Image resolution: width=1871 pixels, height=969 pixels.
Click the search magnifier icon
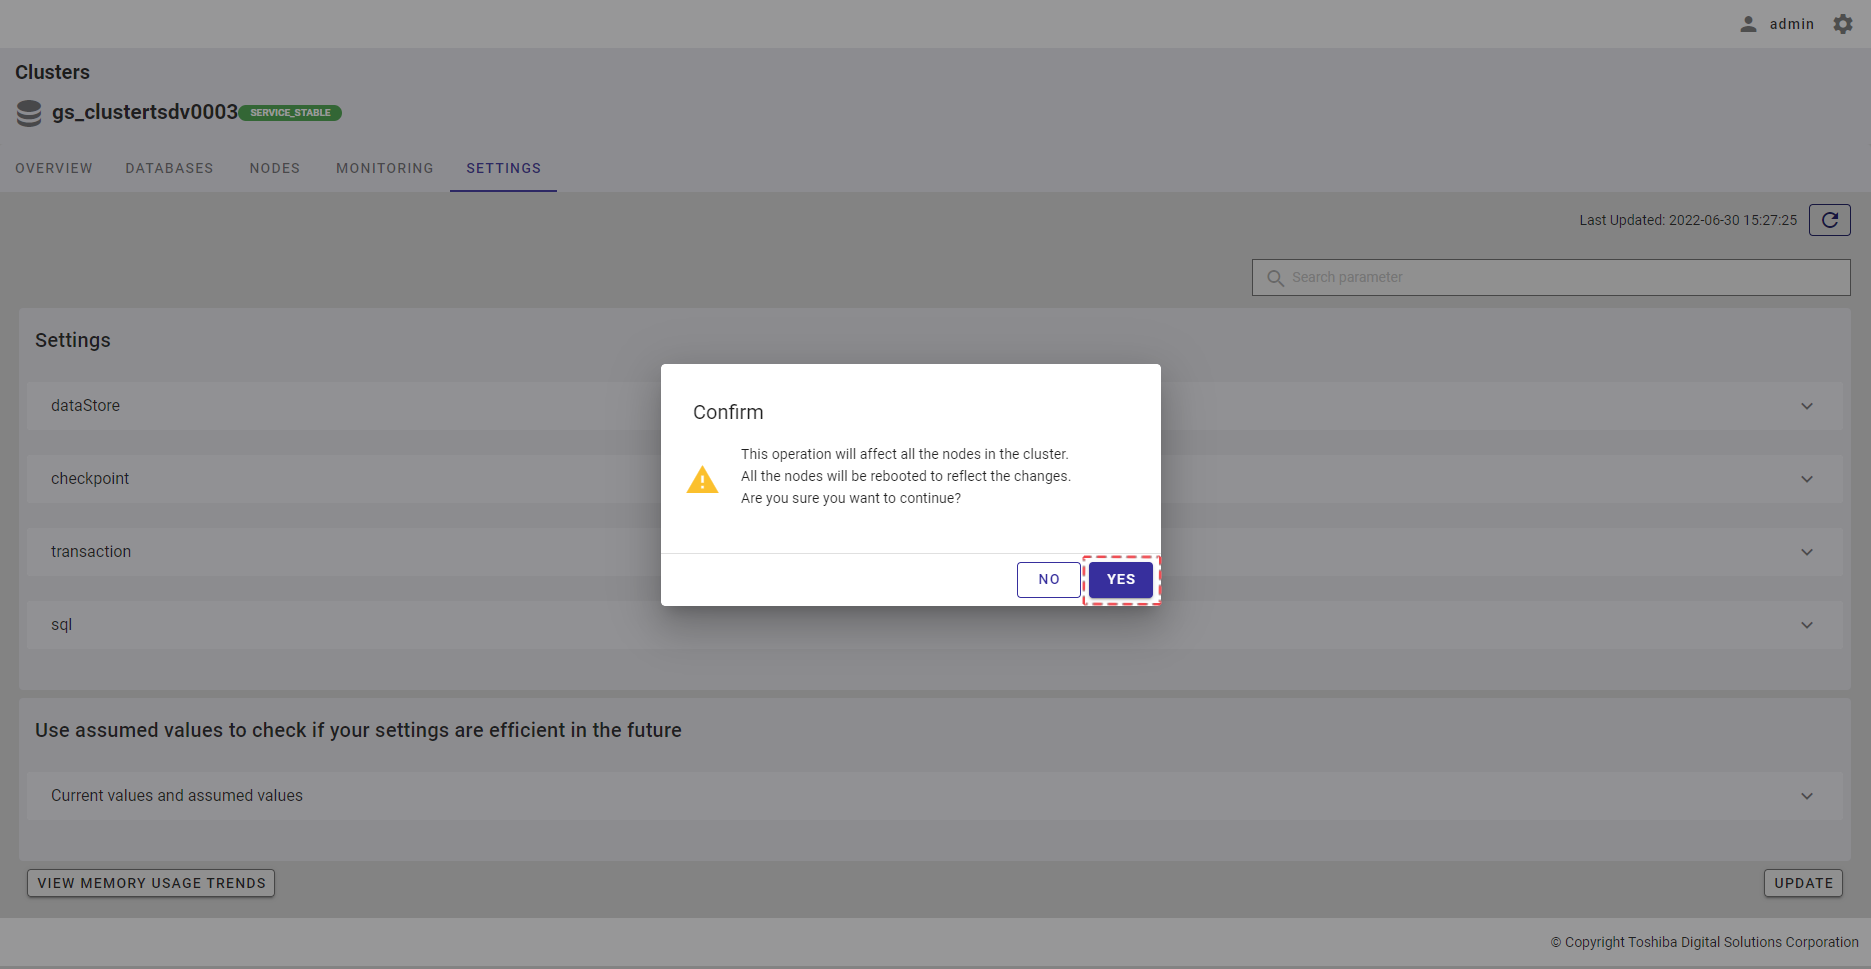pyautogui.click(x=1275, y=278)
